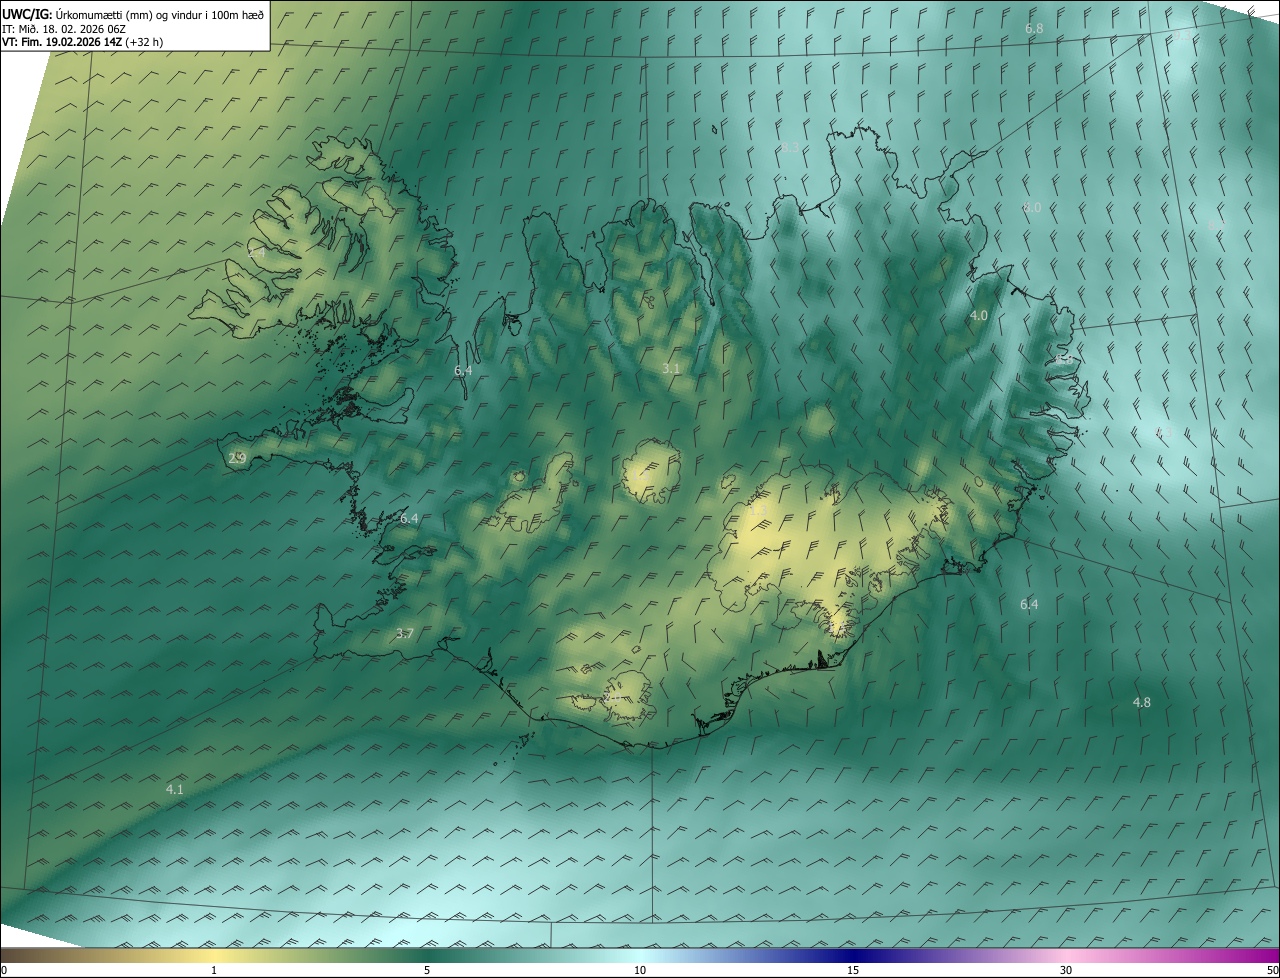Click the 8.0 value label on the map
Image resolution: width=1280 pixels, height=978 pixels.
(x=1032, y=208)
